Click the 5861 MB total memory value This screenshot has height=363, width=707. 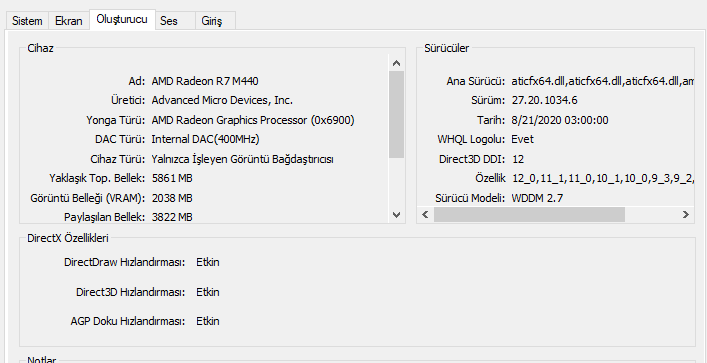click(172, 179)
